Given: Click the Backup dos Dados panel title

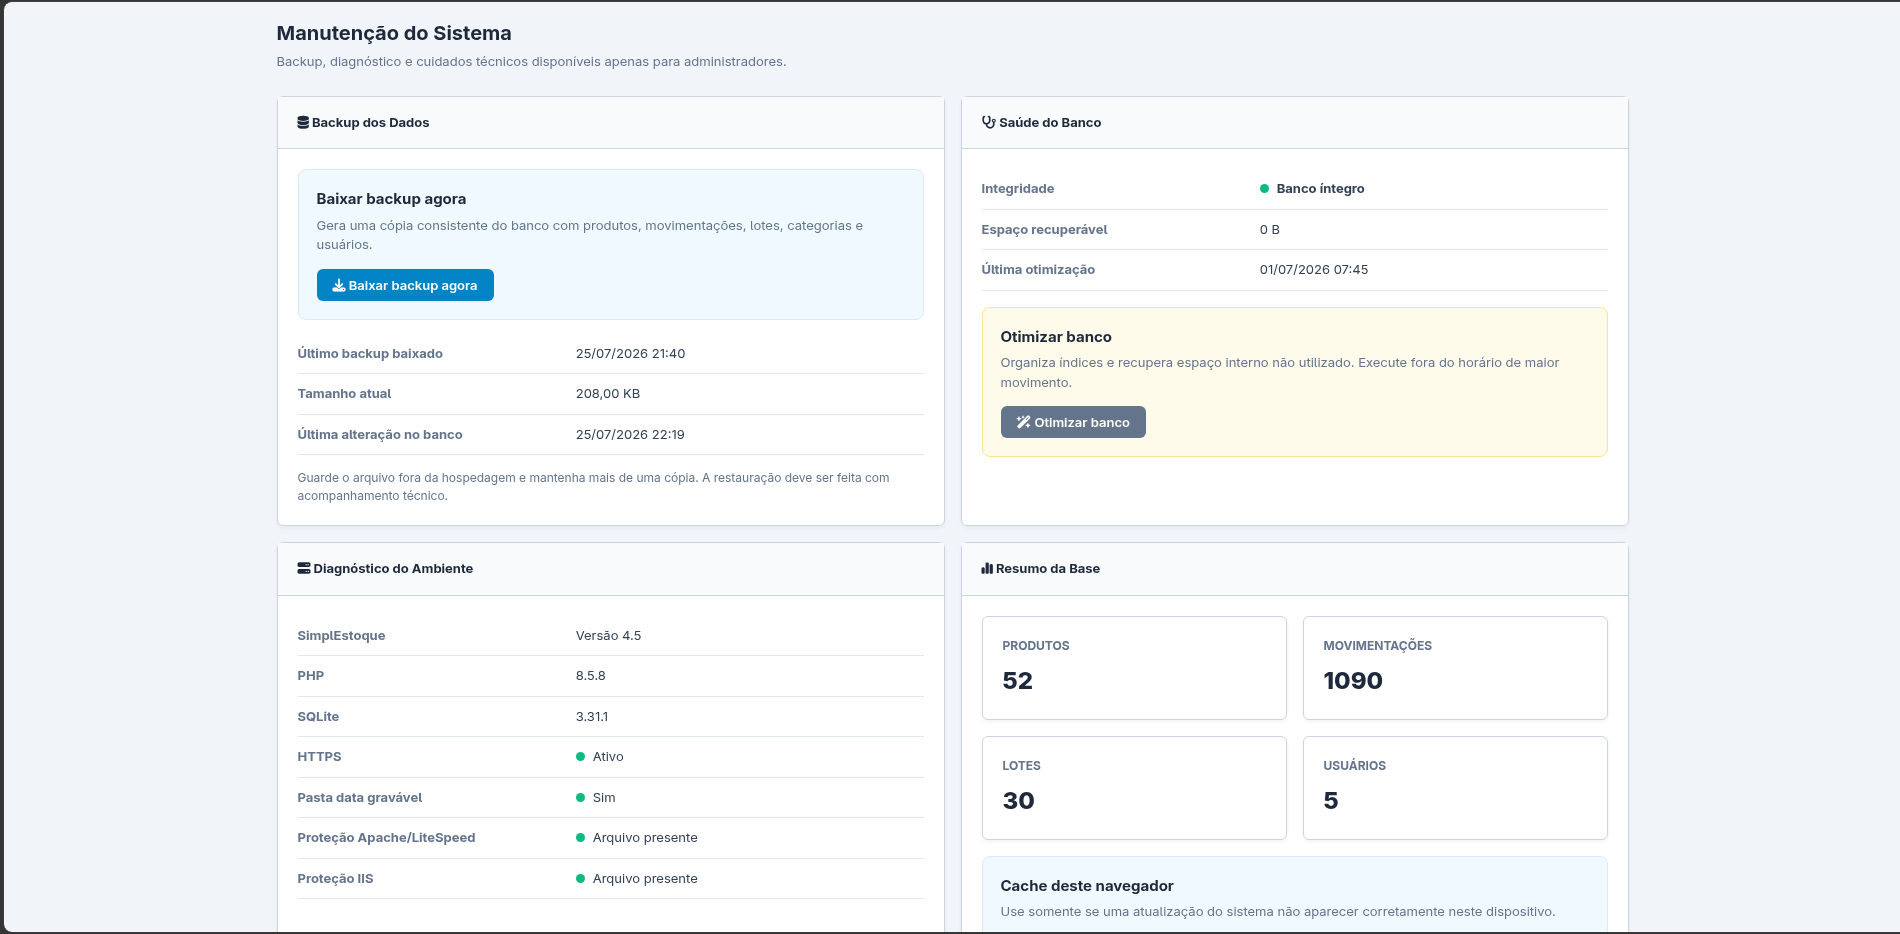Looking at the screenshot, I should [x=370, y=122].
